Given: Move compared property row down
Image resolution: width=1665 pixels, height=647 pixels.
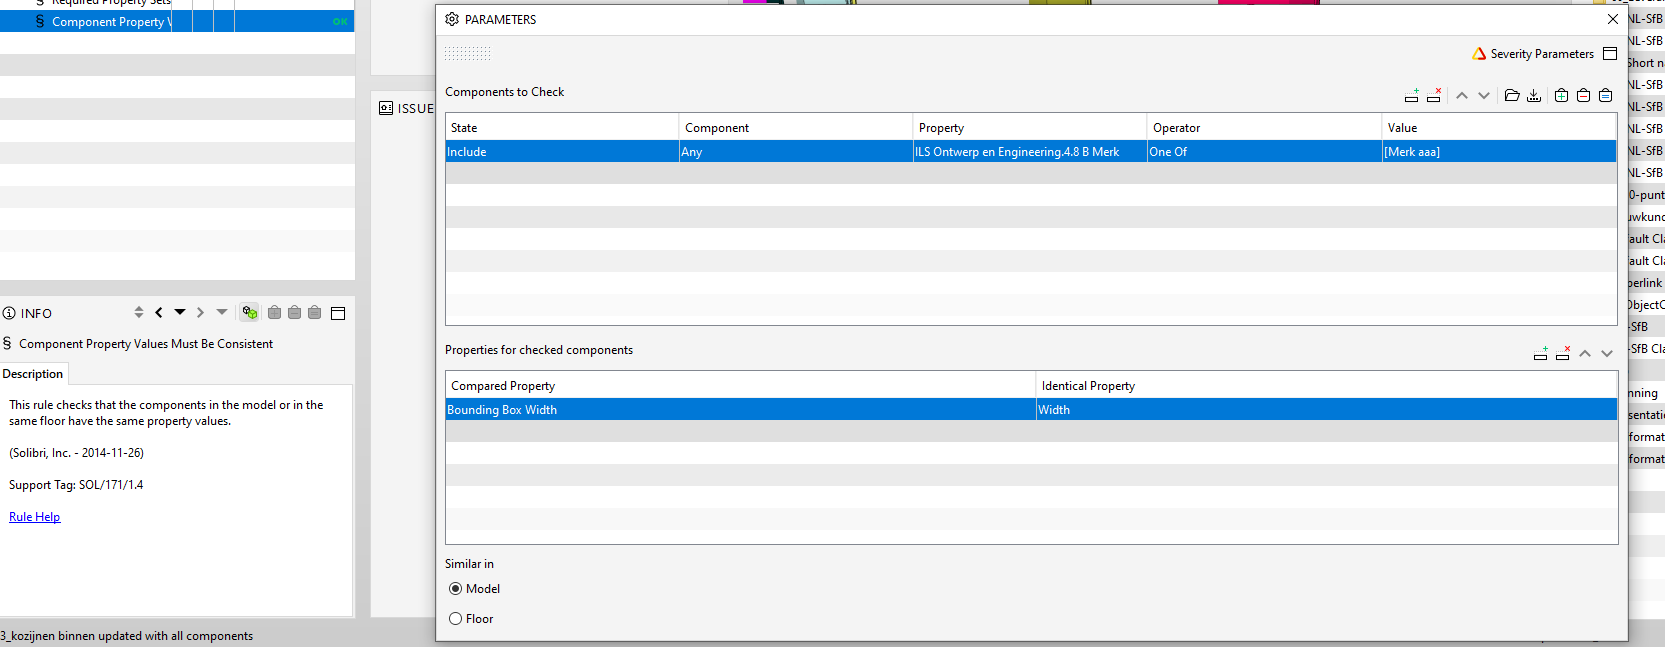Looking at the screenshot, I should pos(1607,354).
